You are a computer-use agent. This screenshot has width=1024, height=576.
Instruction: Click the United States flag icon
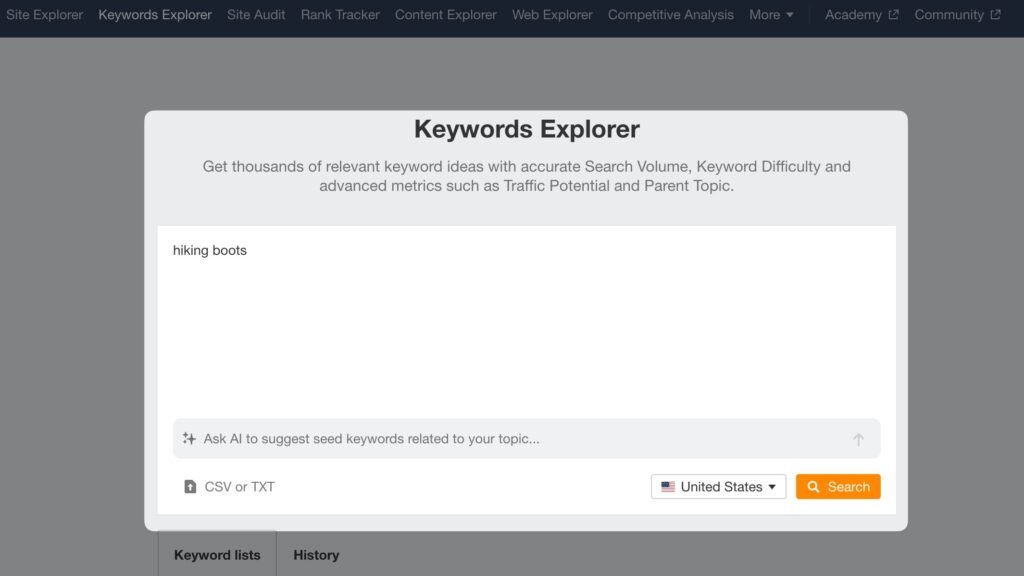point(668,487)
